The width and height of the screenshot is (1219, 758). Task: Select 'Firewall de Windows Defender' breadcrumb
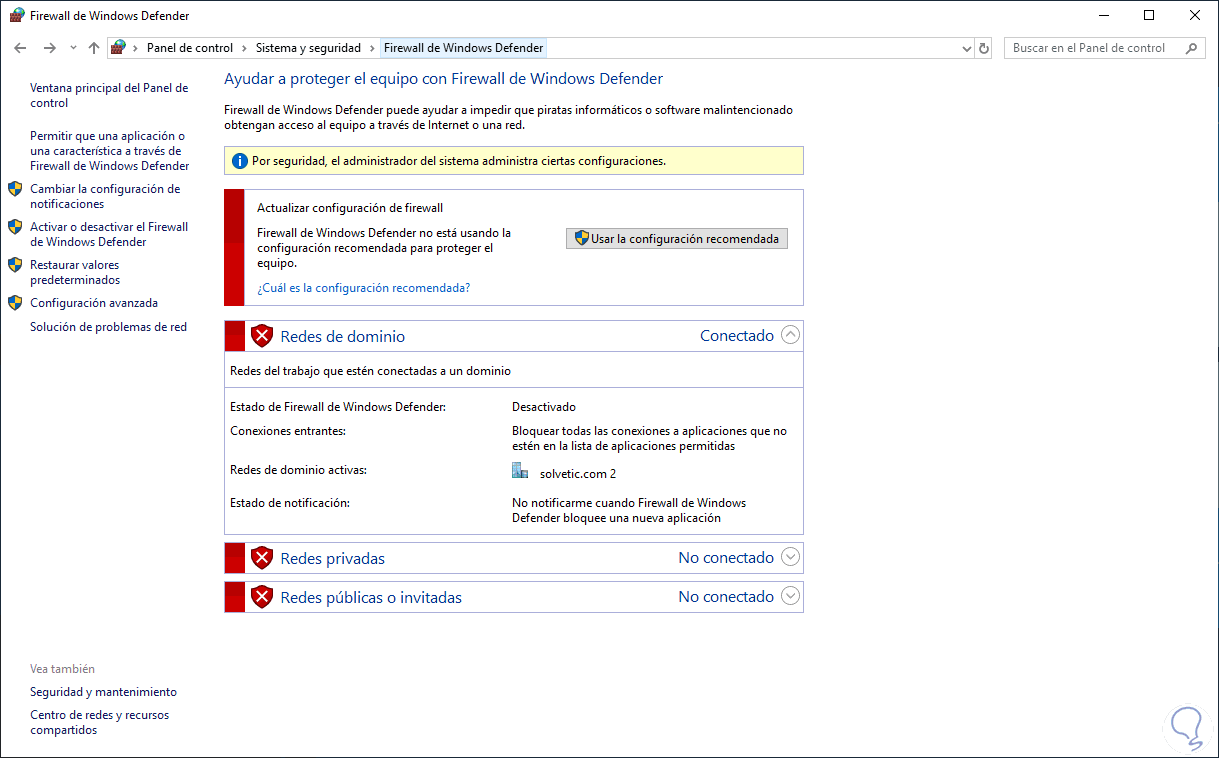[x=464, y=48]
